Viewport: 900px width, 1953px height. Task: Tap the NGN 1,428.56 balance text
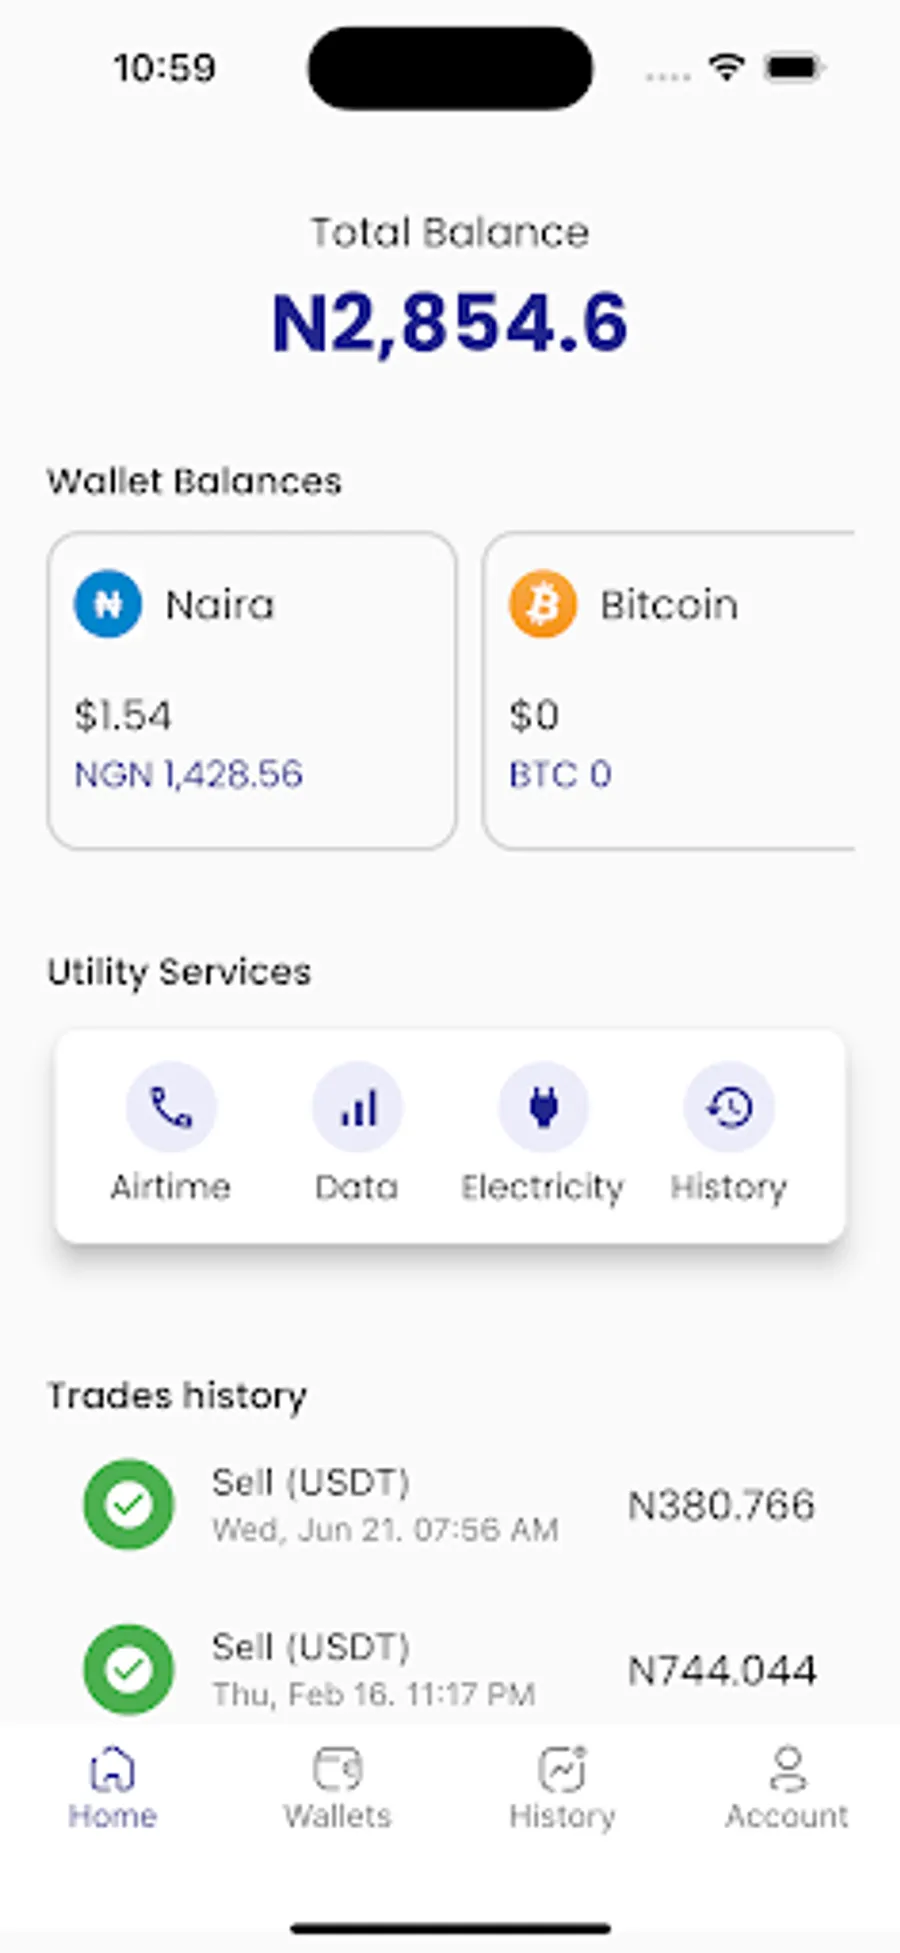189,775
